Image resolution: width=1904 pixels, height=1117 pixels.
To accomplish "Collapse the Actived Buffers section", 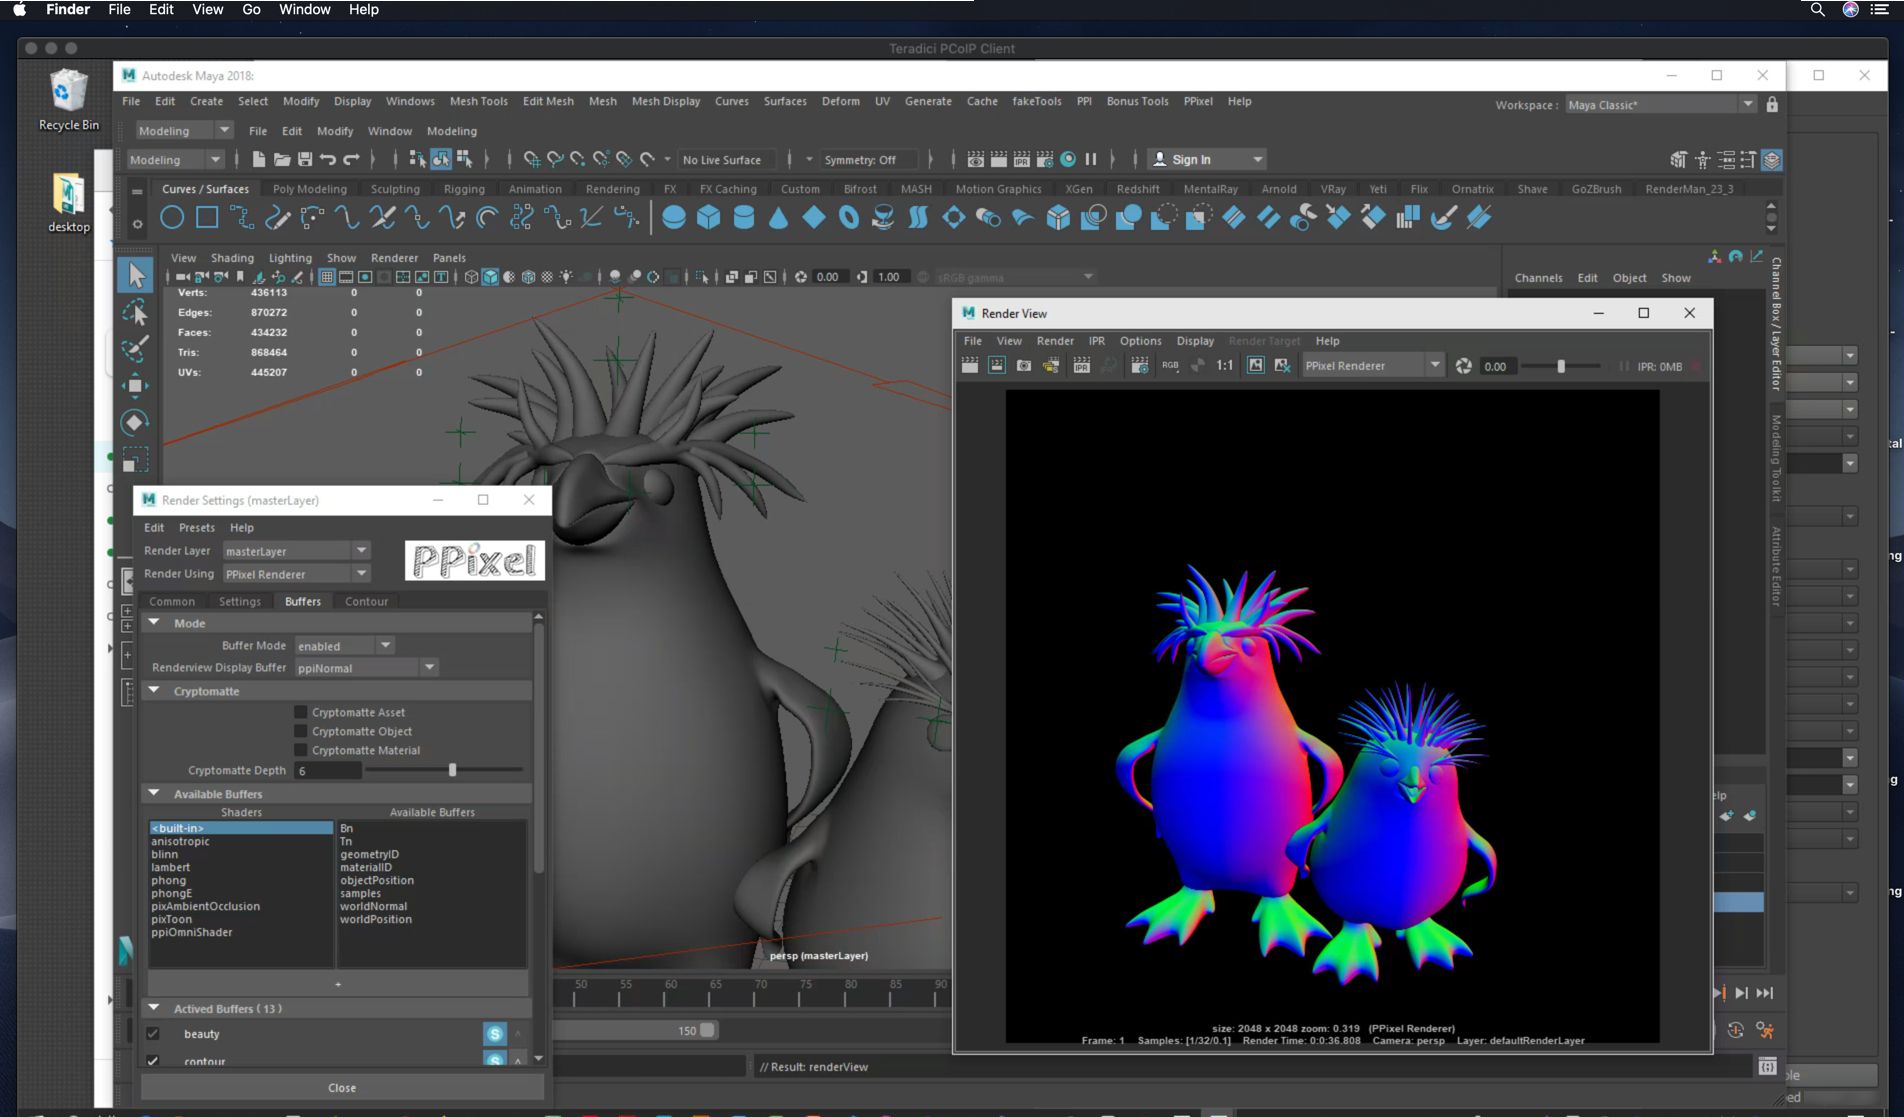I will [154, 1008].
